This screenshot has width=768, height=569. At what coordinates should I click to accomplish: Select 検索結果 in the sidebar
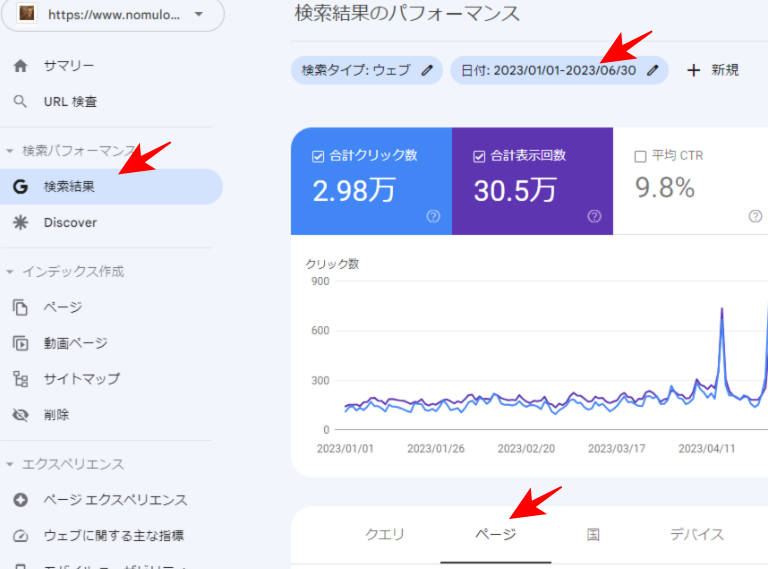tap(111, 187)
